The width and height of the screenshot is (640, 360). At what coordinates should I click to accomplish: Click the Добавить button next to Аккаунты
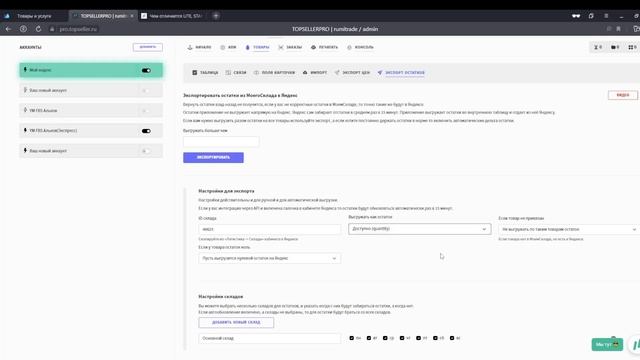pos(148,47)
